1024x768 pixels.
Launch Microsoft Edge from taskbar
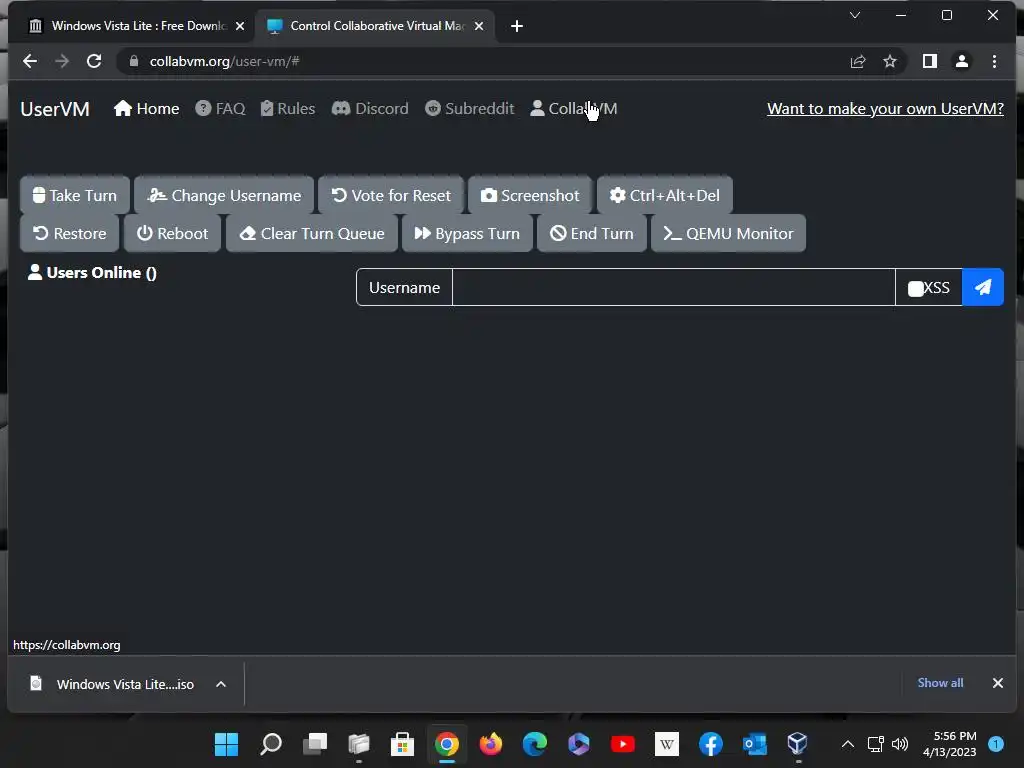pos(535,744)
